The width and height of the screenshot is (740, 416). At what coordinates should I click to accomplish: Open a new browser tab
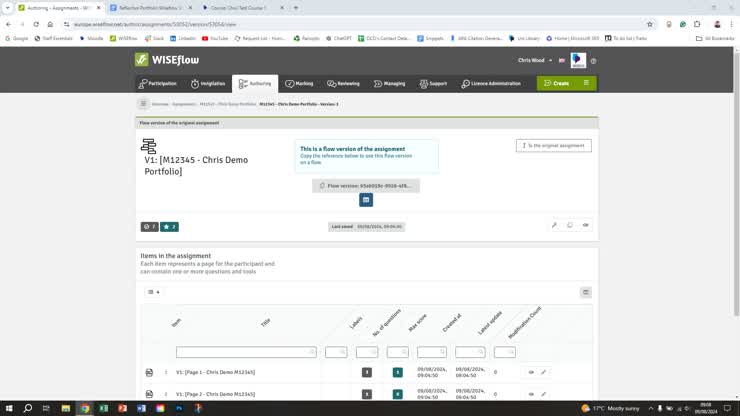pyautogui.click(x=296, y=8)
